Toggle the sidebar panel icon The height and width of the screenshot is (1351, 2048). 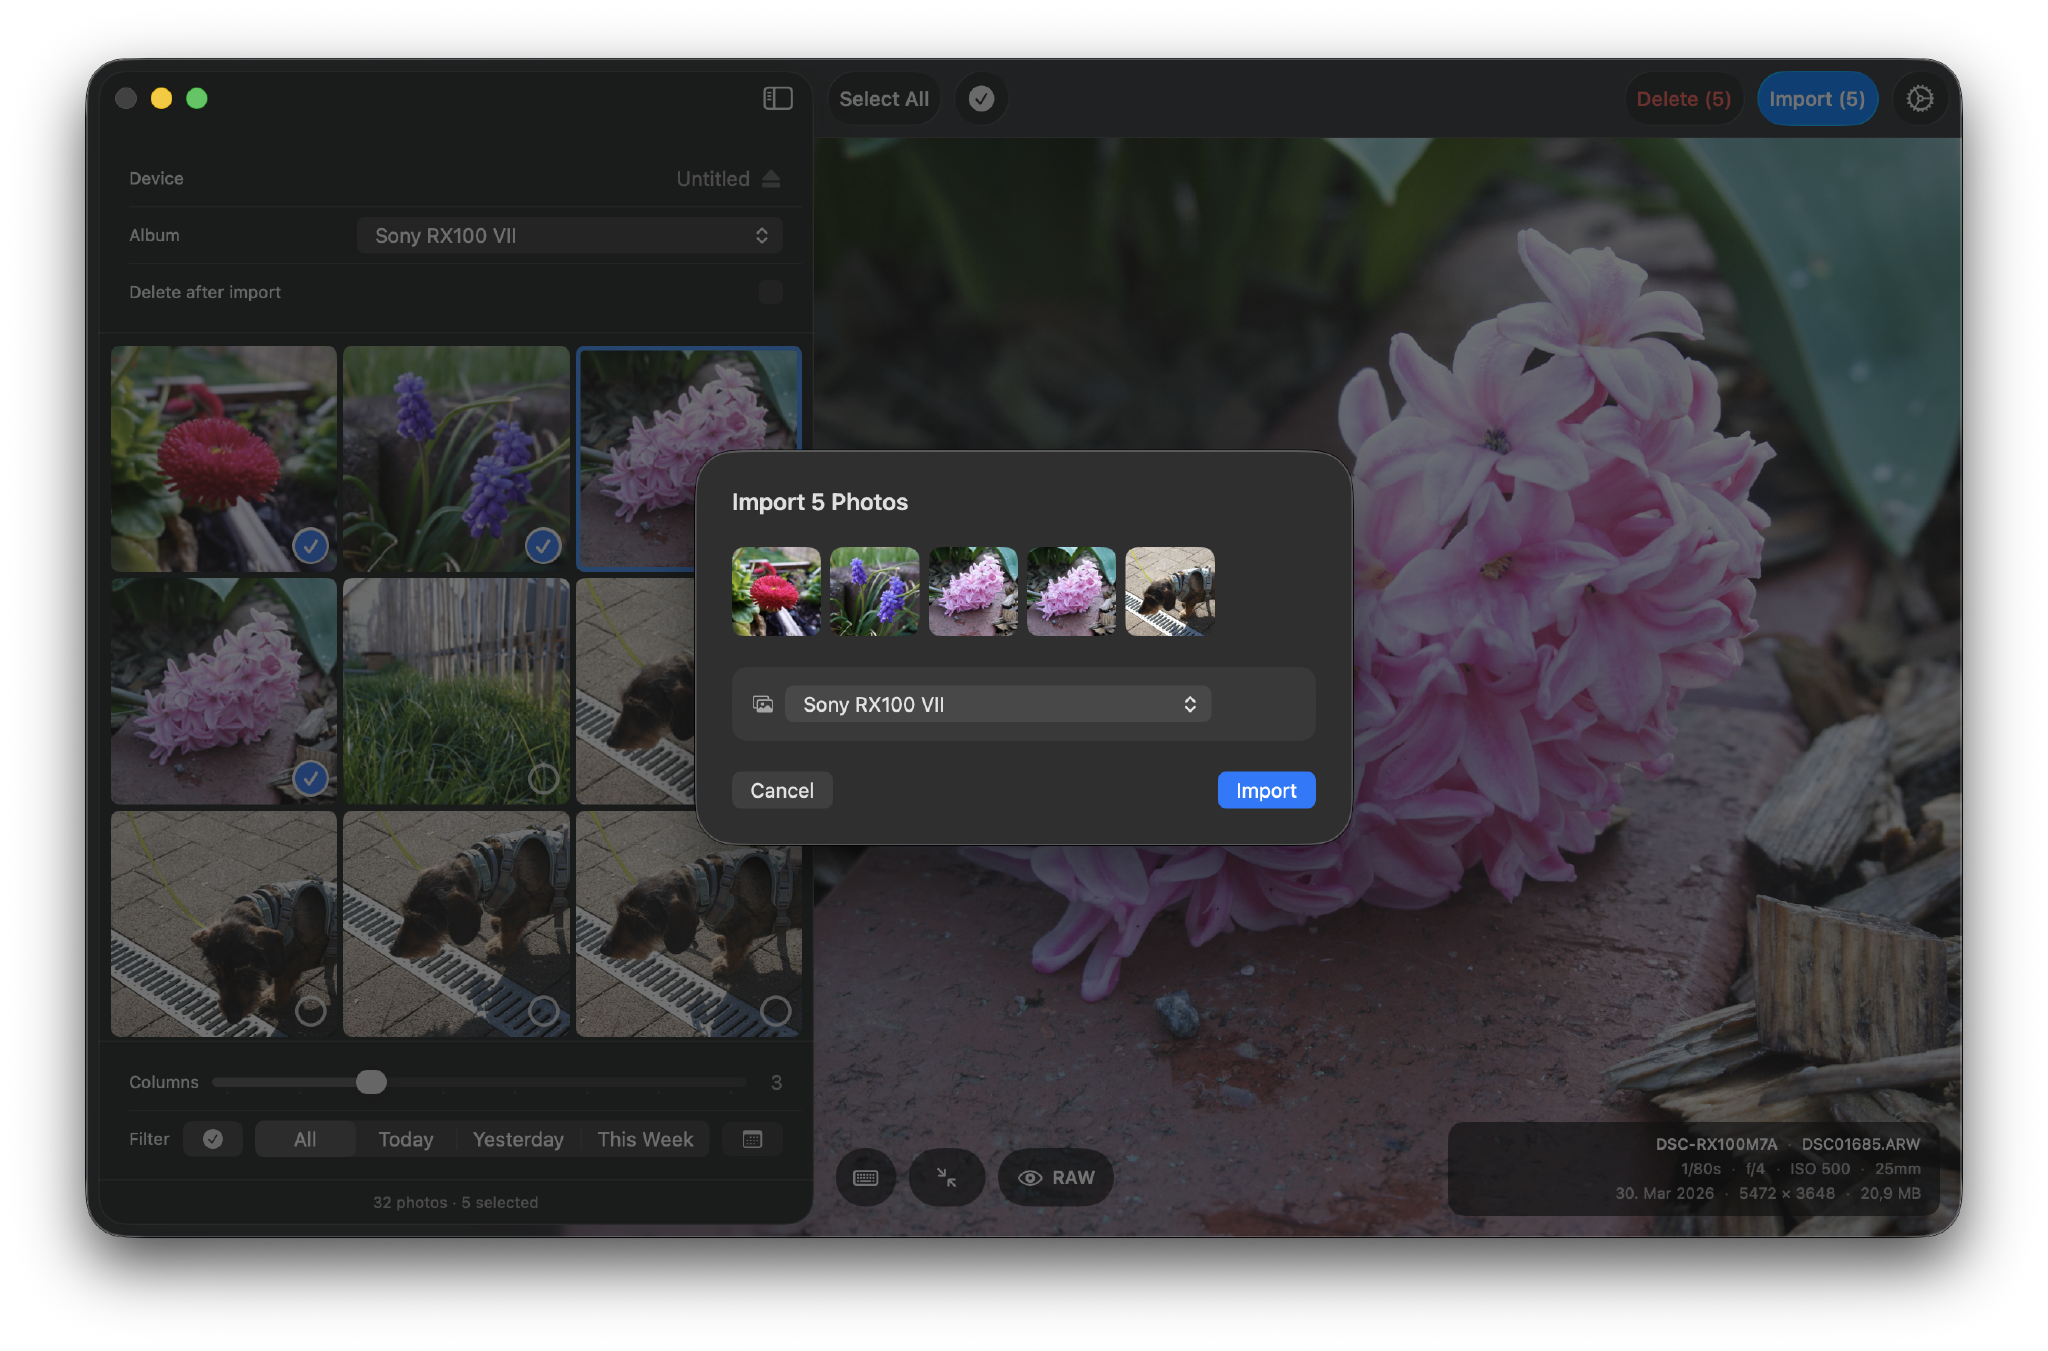coord(778,98)
